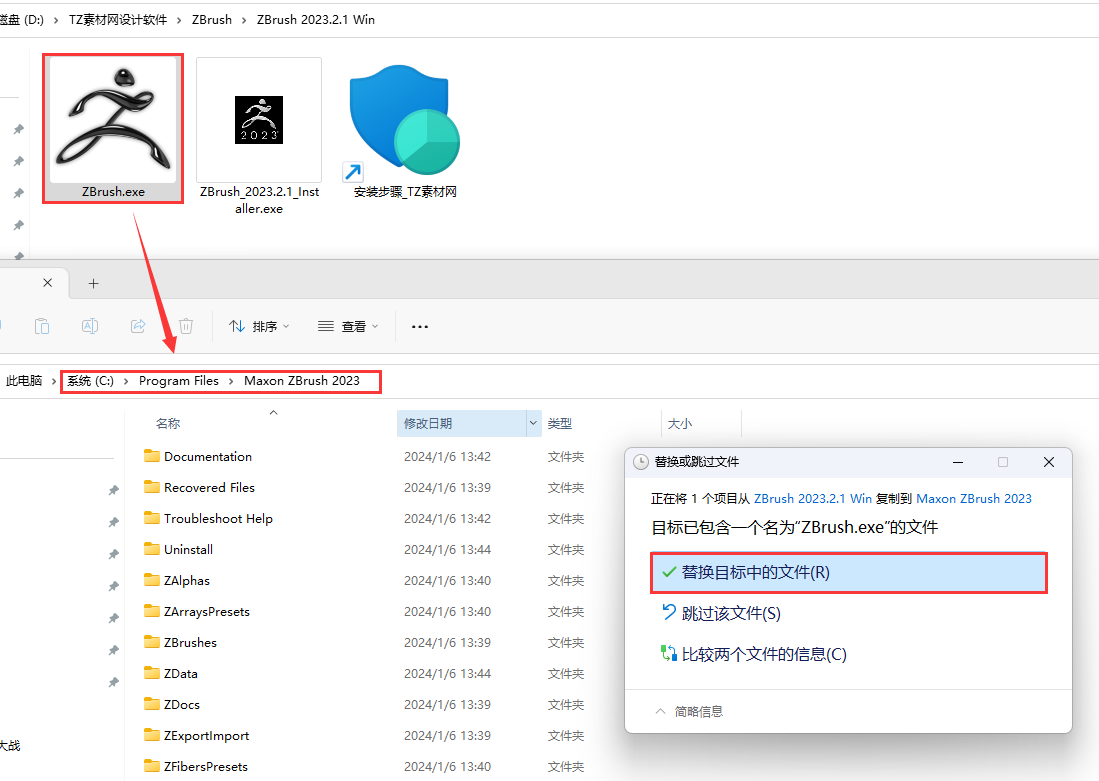
Task: Click the share icon in the toolbar
Action: pos(138,326)
